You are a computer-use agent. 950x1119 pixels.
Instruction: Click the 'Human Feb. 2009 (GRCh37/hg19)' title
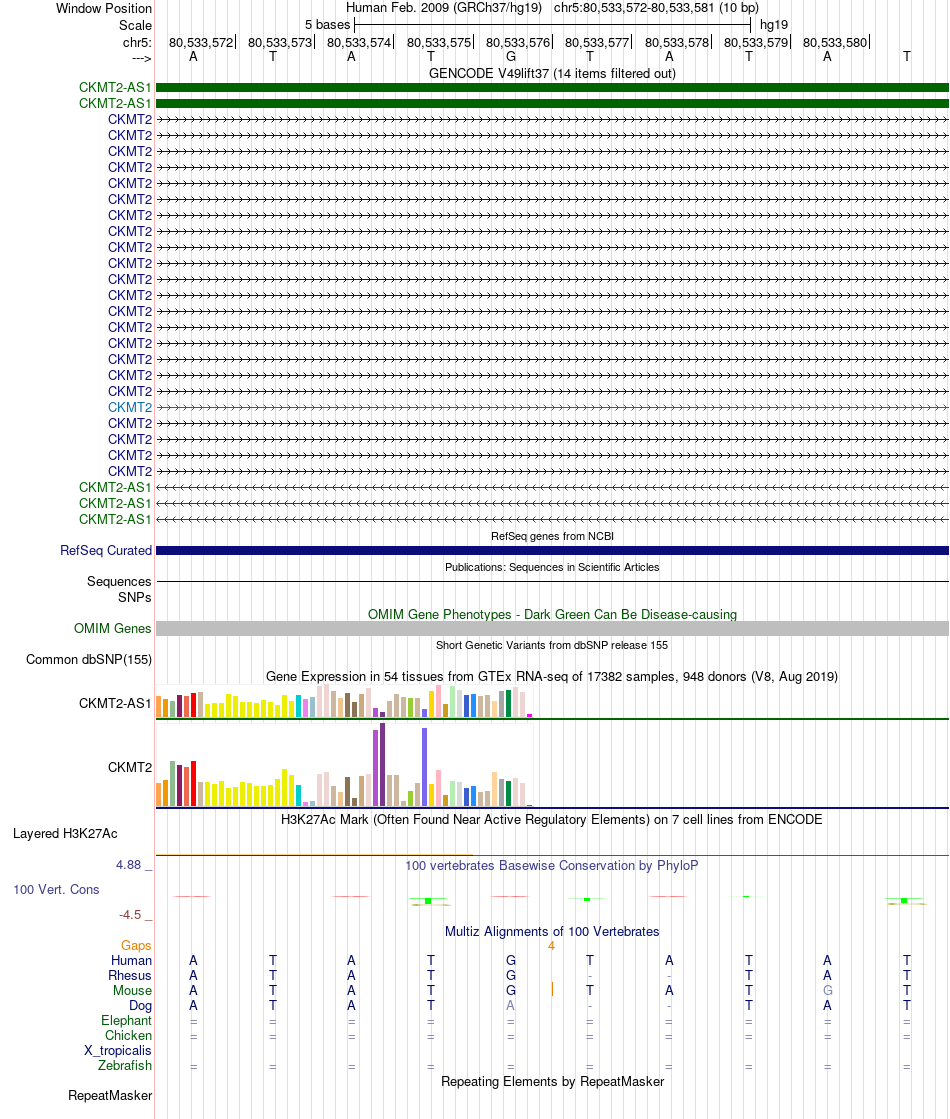[443, 8]
